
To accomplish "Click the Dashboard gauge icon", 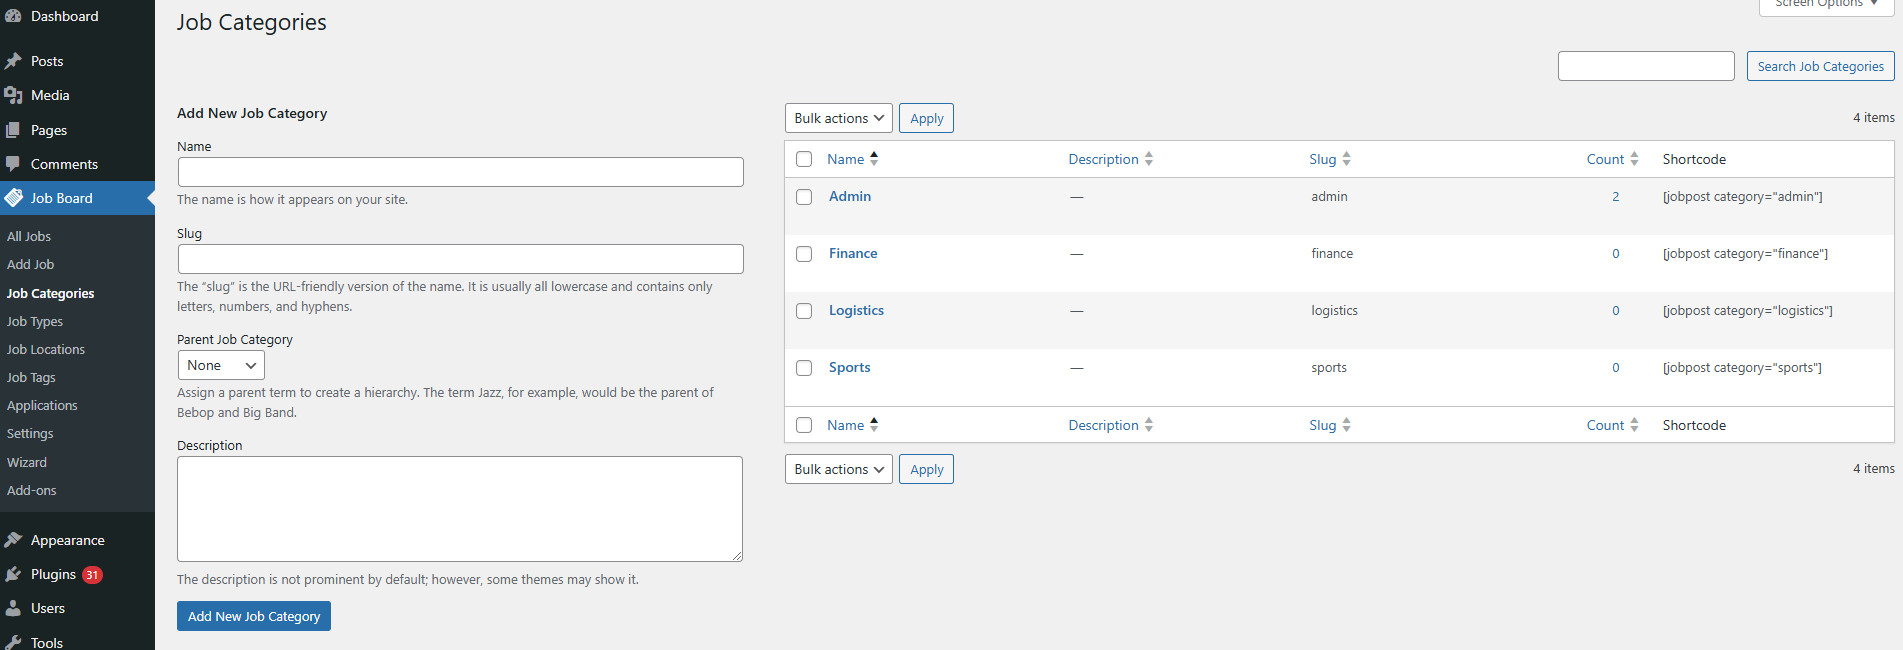I will point(13,16).
